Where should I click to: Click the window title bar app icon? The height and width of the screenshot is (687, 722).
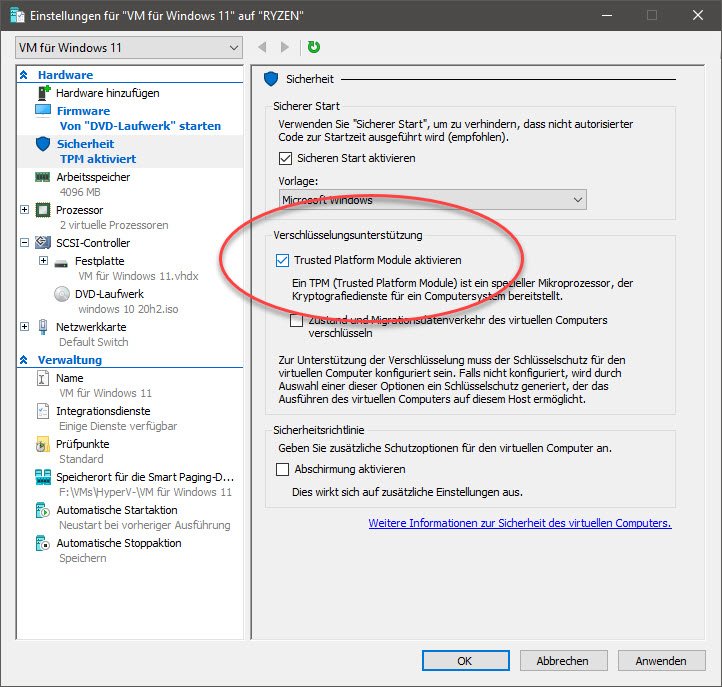[x=17, y=16]
